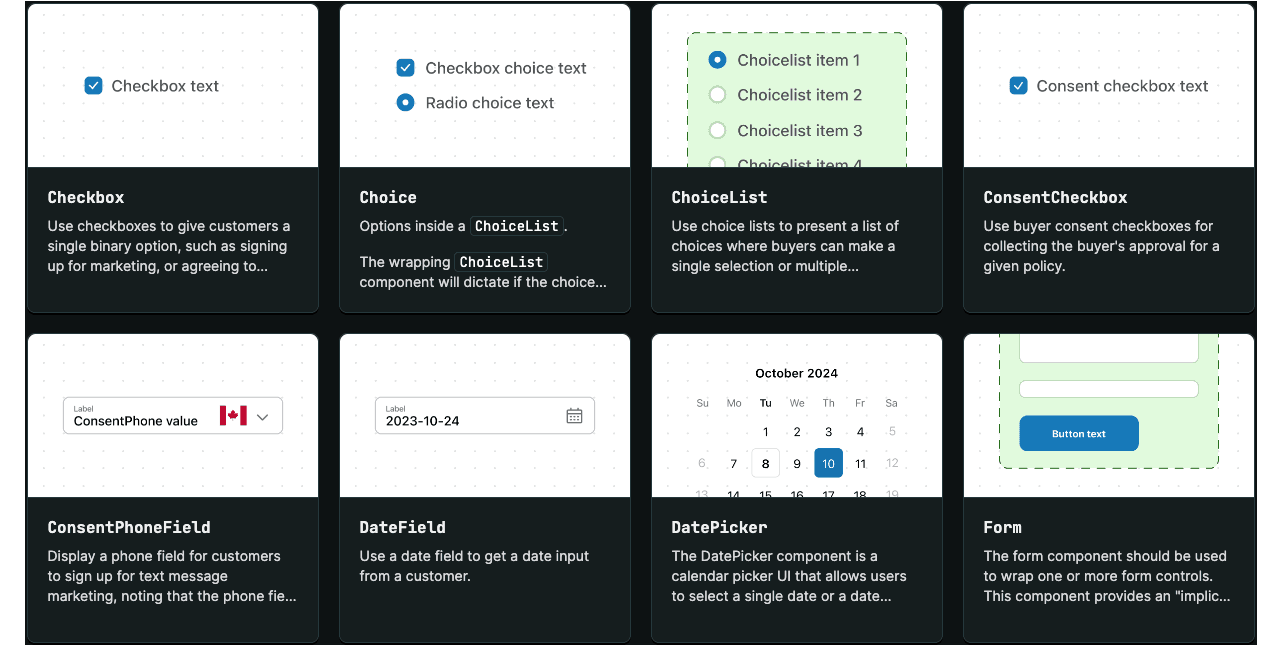Click the Canadian flag in ConsentPhoneField

(231, 415)
